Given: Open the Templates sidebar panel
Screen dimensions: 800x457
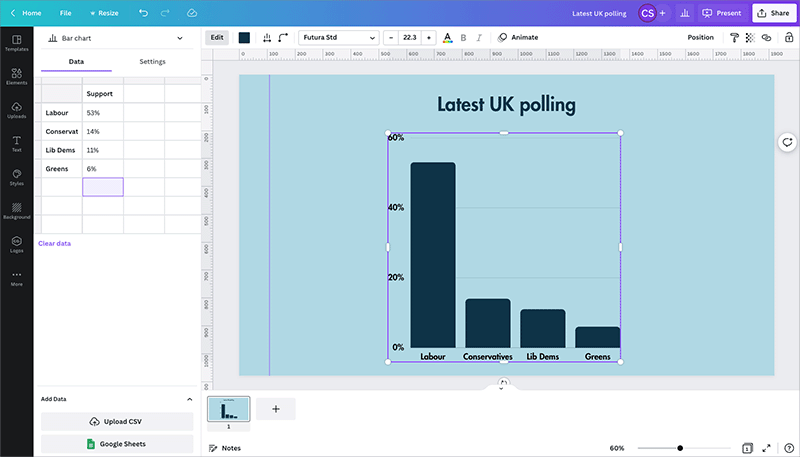Looking at the screenshot, I should point(16,43).
